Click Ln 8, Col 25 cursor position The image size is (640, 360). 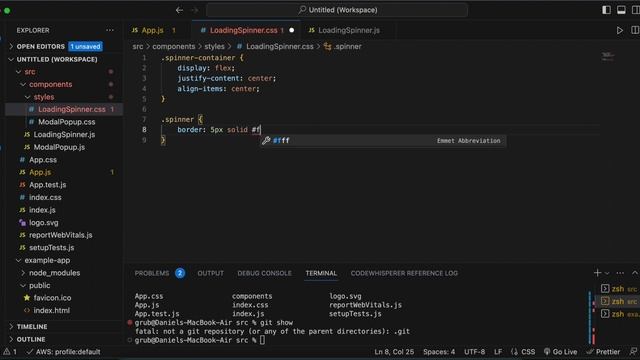[x=394, y=352]
